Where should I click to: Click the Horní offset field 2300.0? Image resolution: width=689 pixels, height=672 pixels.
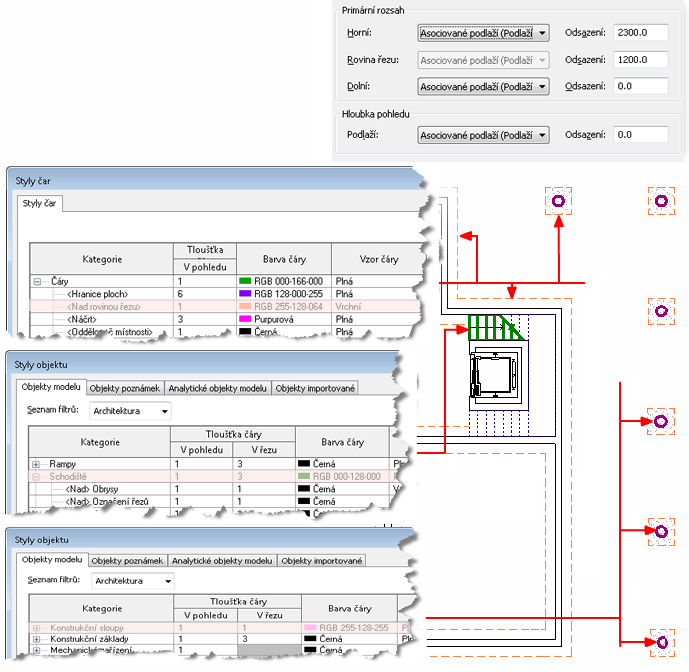[x=641, y=33]
